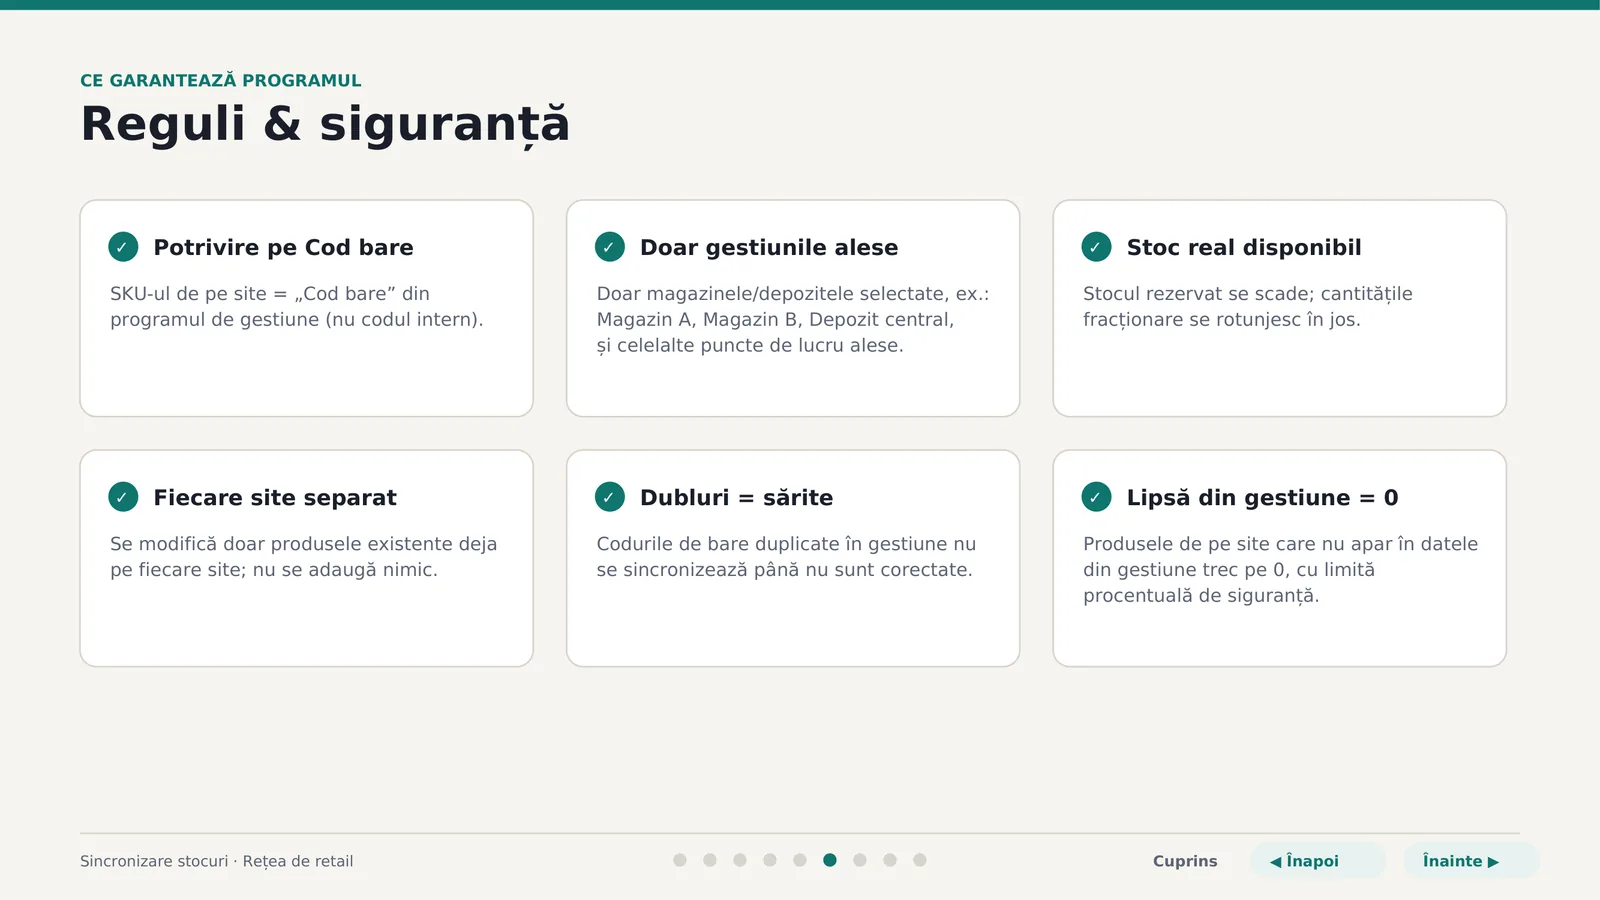Click the description starting Se modifică doar produsele
Viewport: 1600px width, 900px height.
[x=304, y=557]
